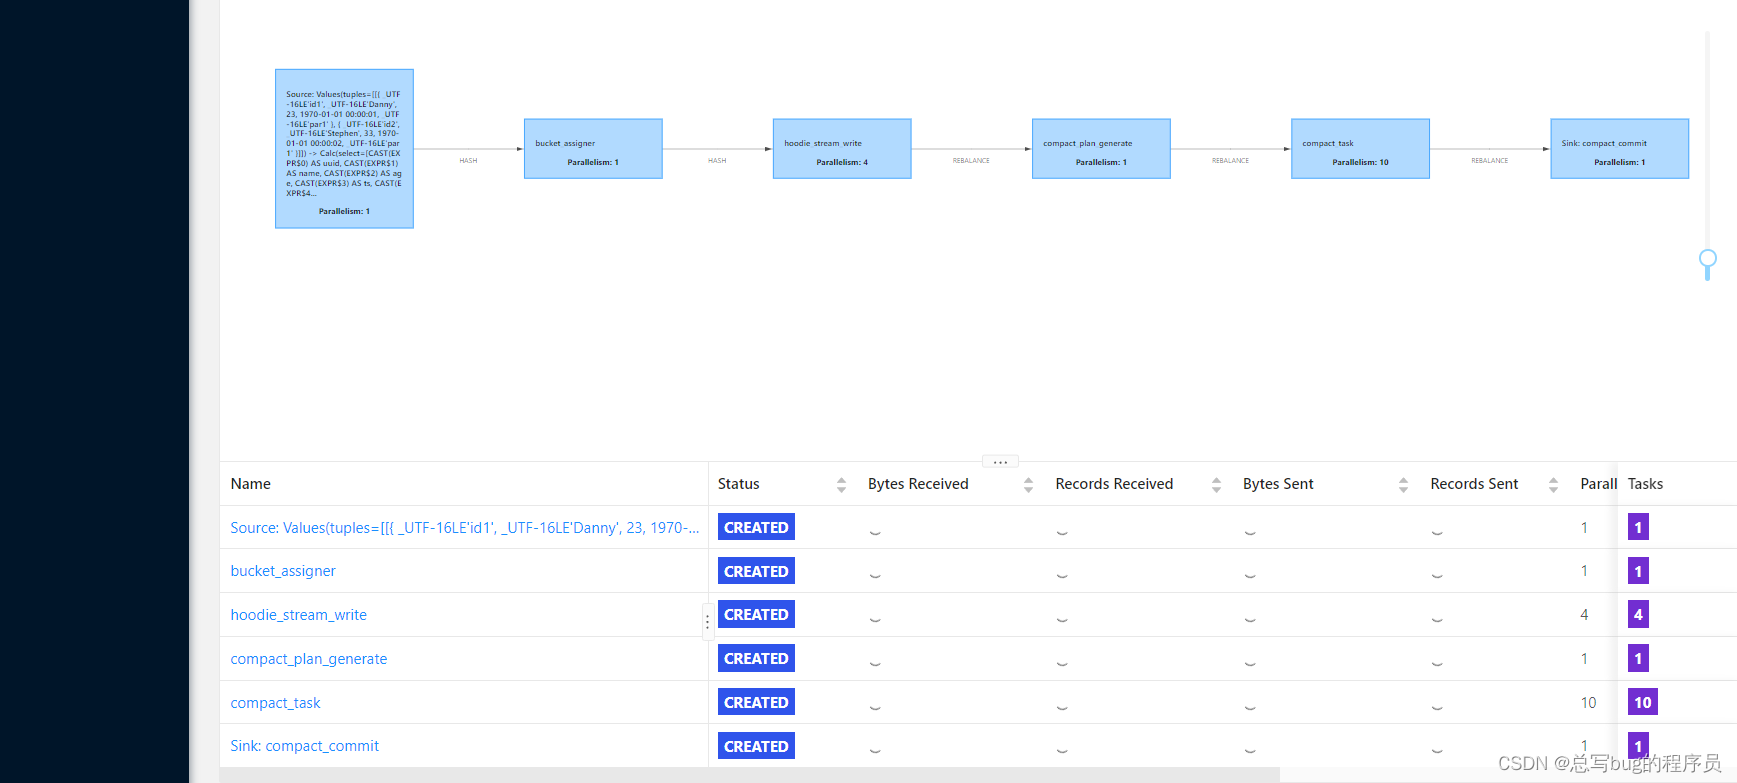Sort by Bytes Sent column arrows
Image resolution: width=1737 pixels, height=783 pixels.
pyautogui.click(x=1403, y=484)
